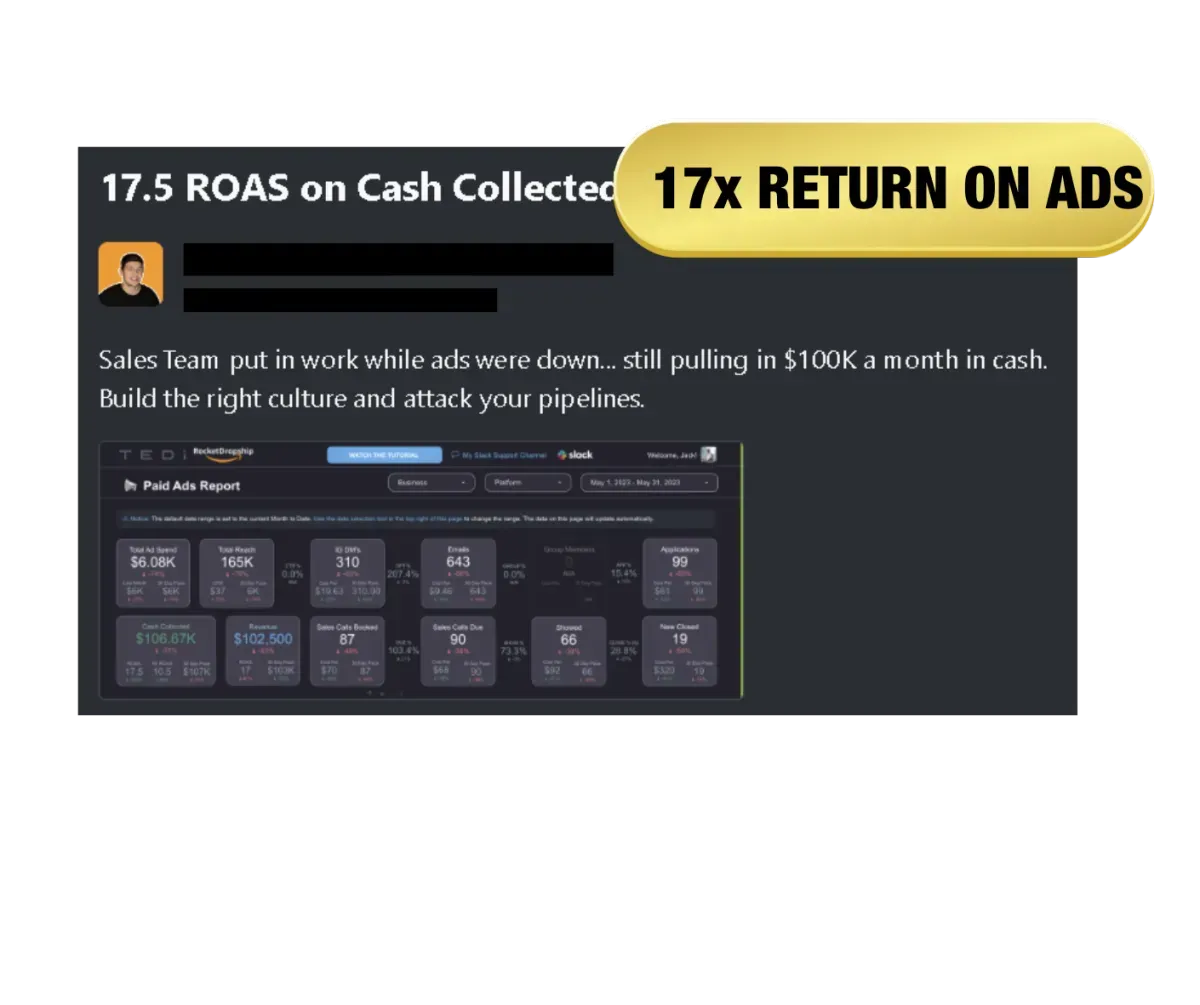This screenshot has width=1200, height=1005.
Task: Select the Applications 99 metric card
Action: (680, 573)
